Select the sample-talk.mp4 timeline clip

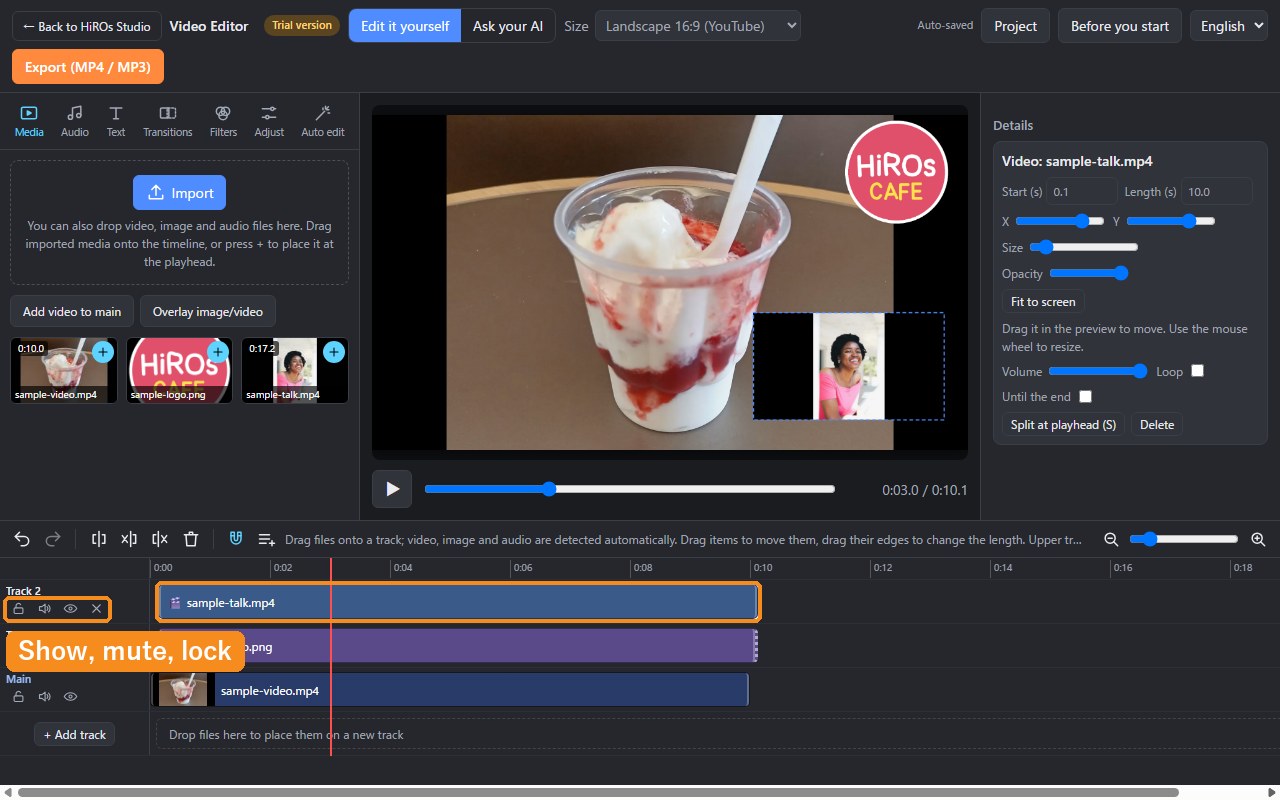click(458, 603)
